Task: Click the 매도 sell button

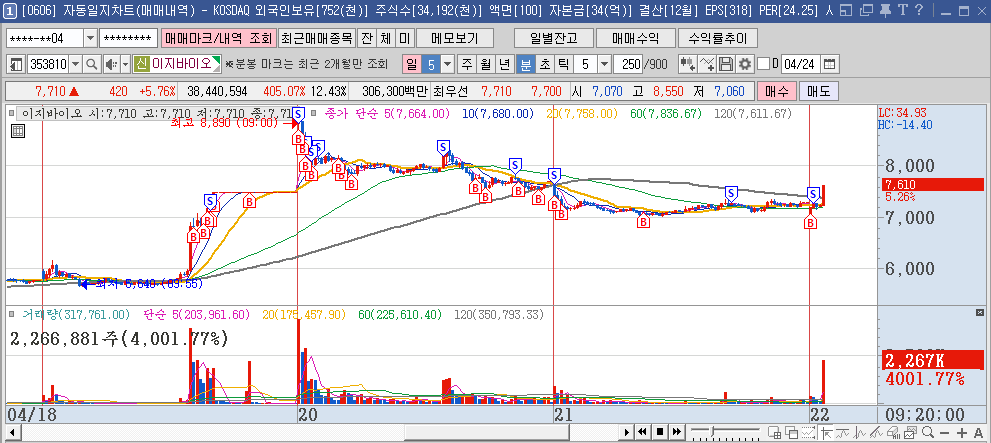Action: [x=818, y=91]
